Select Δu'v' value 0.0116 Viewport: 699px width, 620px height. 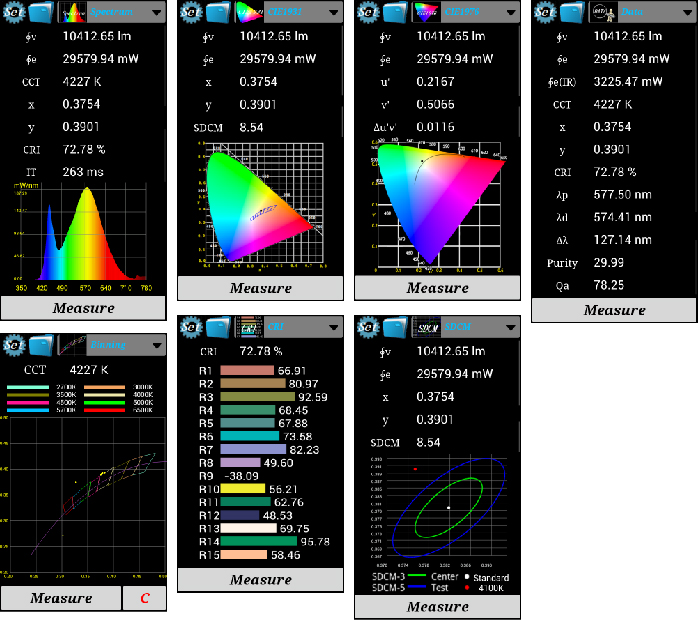click(x=435, y=127)
